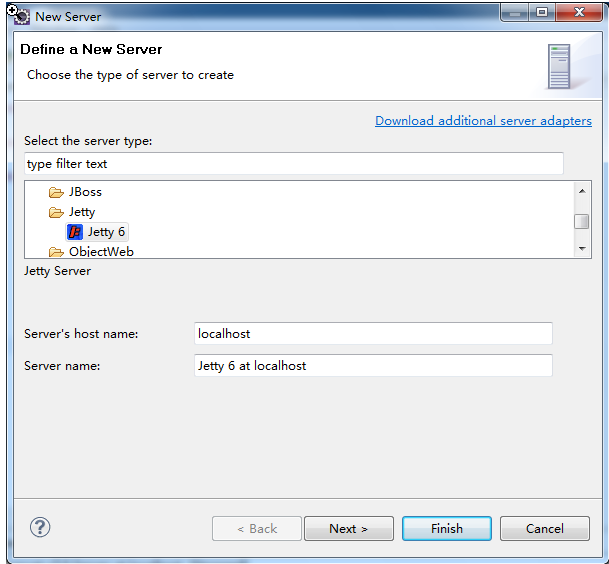
Task: Close the New Server dialog window
Action: point(579,12)
